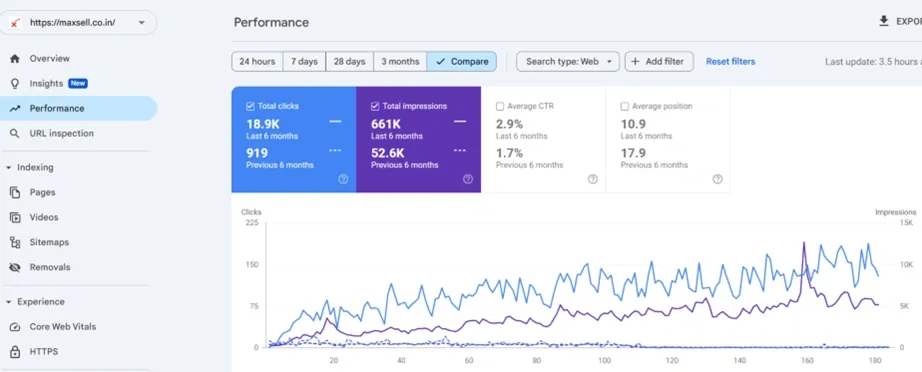Click the URL inspection magnifier icon
The height and width of the screenshot is (372, 922).
15,133
